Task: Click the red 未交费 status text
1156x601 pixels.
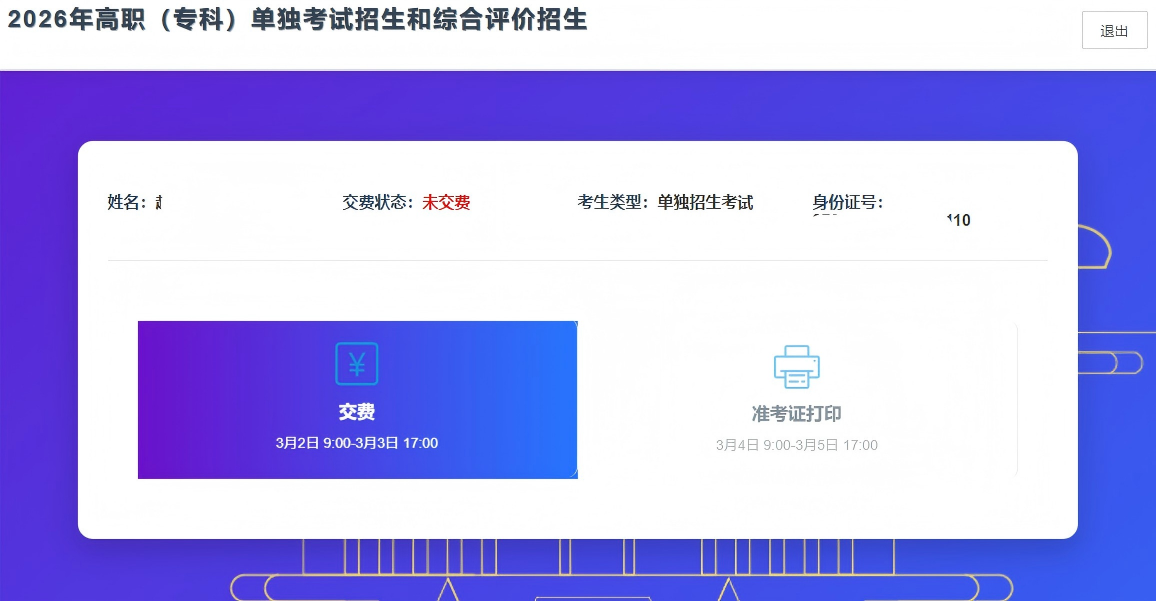Action: click(x=446, y=202)
